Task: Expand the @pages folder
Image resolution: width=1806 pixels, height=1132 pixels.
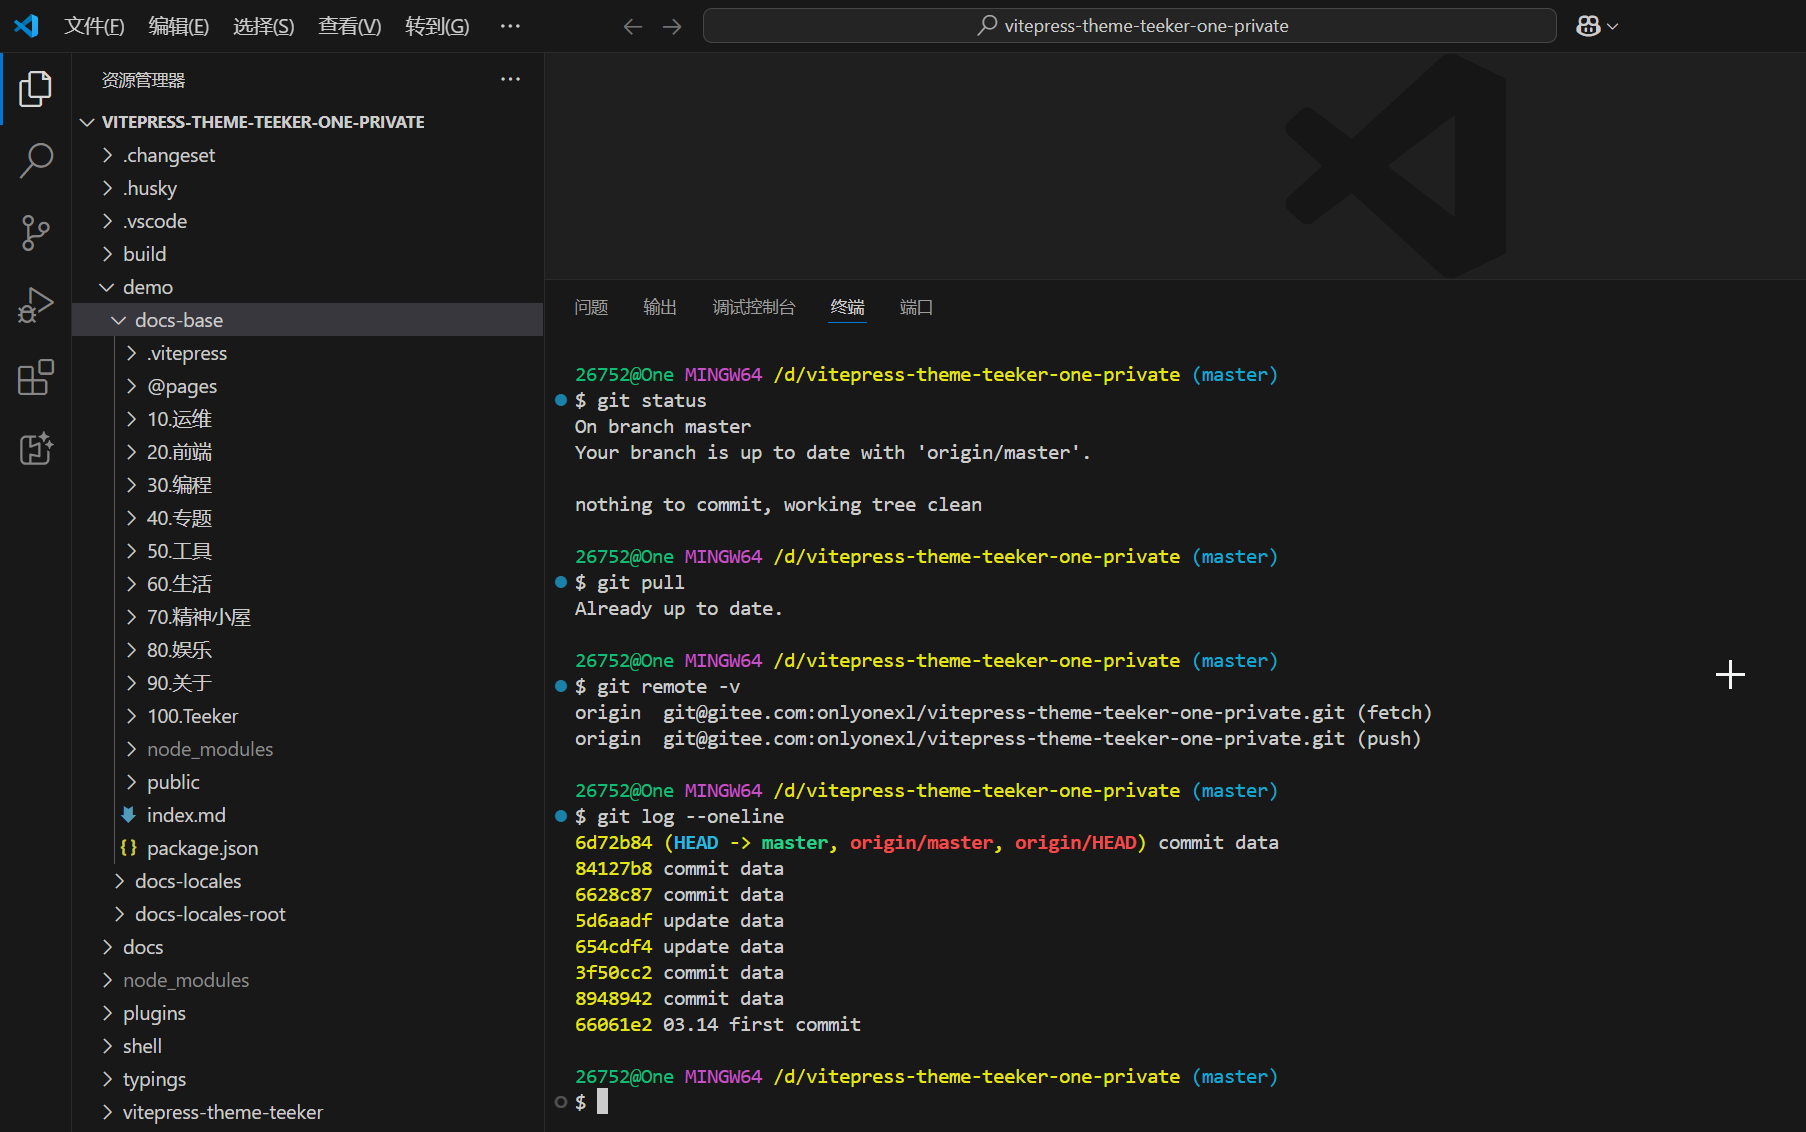Action: tap(308, 386)
